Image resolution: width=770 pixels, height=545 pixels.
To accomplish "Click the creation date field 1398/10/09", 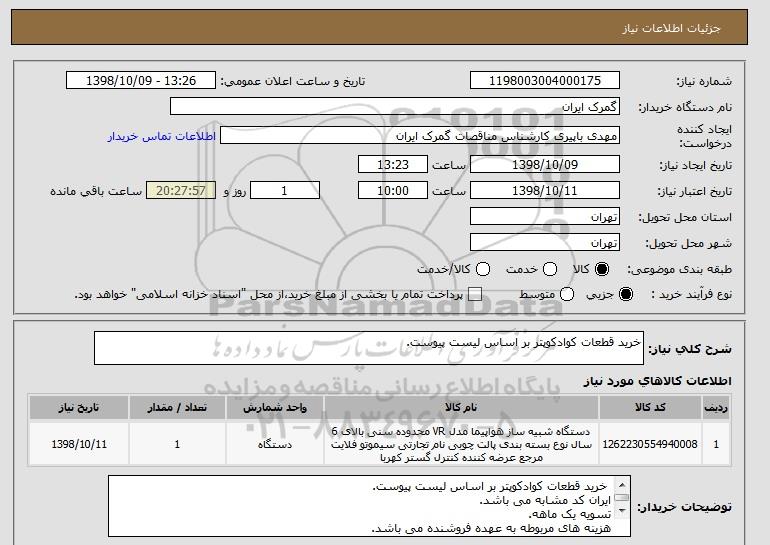I will pyautogui.click(x=545, y=164).
